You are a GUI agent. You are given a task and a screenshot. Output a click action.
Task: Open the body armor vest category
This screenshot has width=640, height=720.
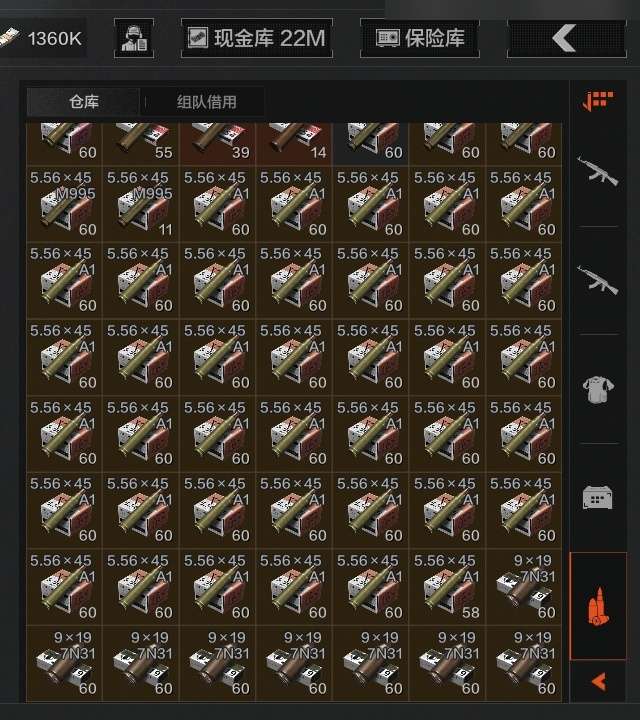tap(598, 389)
